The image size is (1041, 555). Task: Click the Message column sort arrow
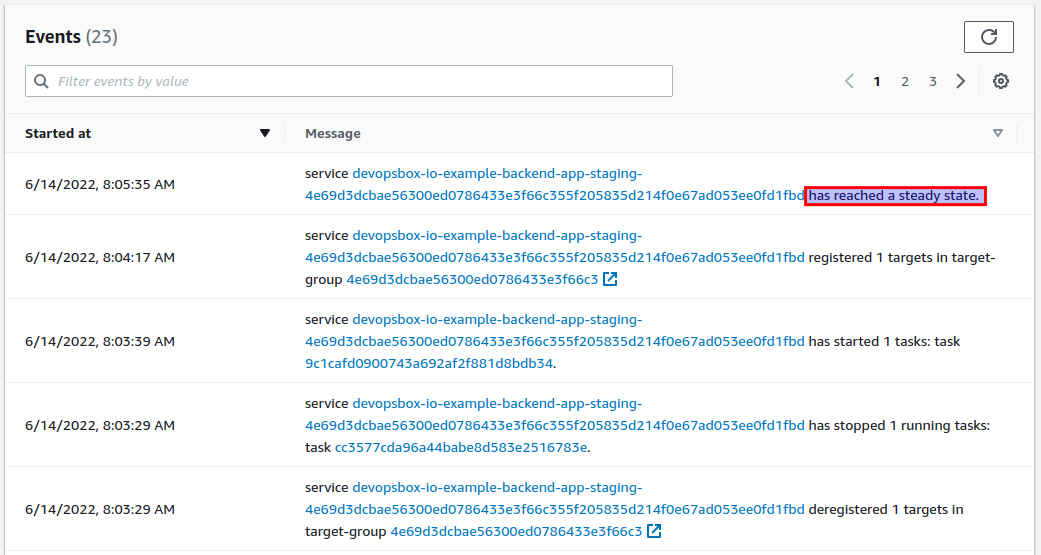tap(997, 133)
